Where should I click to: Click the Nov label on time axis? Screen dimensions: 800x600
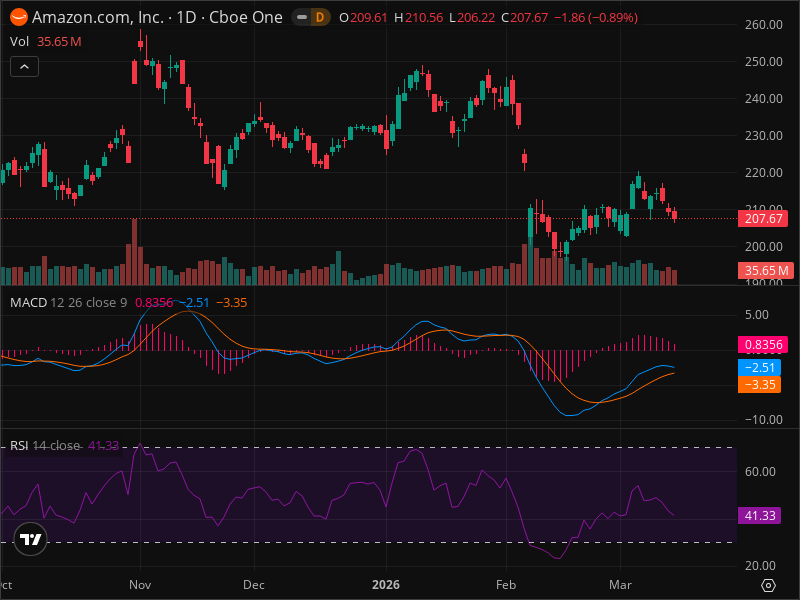click(140, 585)
